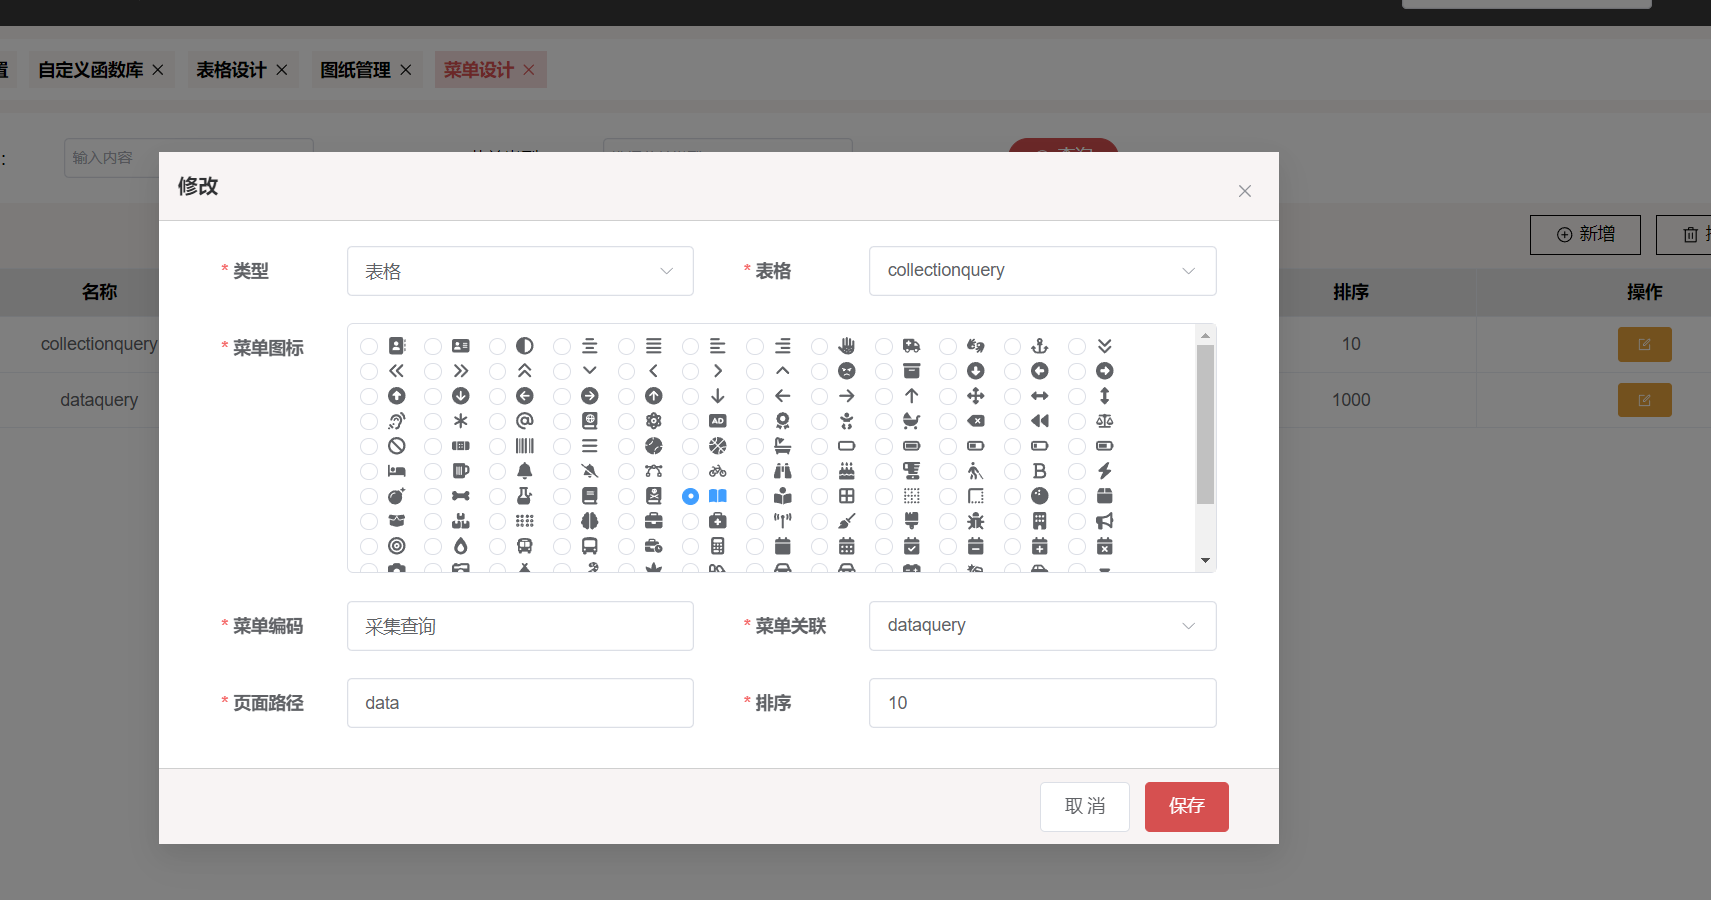Click edit button in dataquery row

(x=1644, y=400)
